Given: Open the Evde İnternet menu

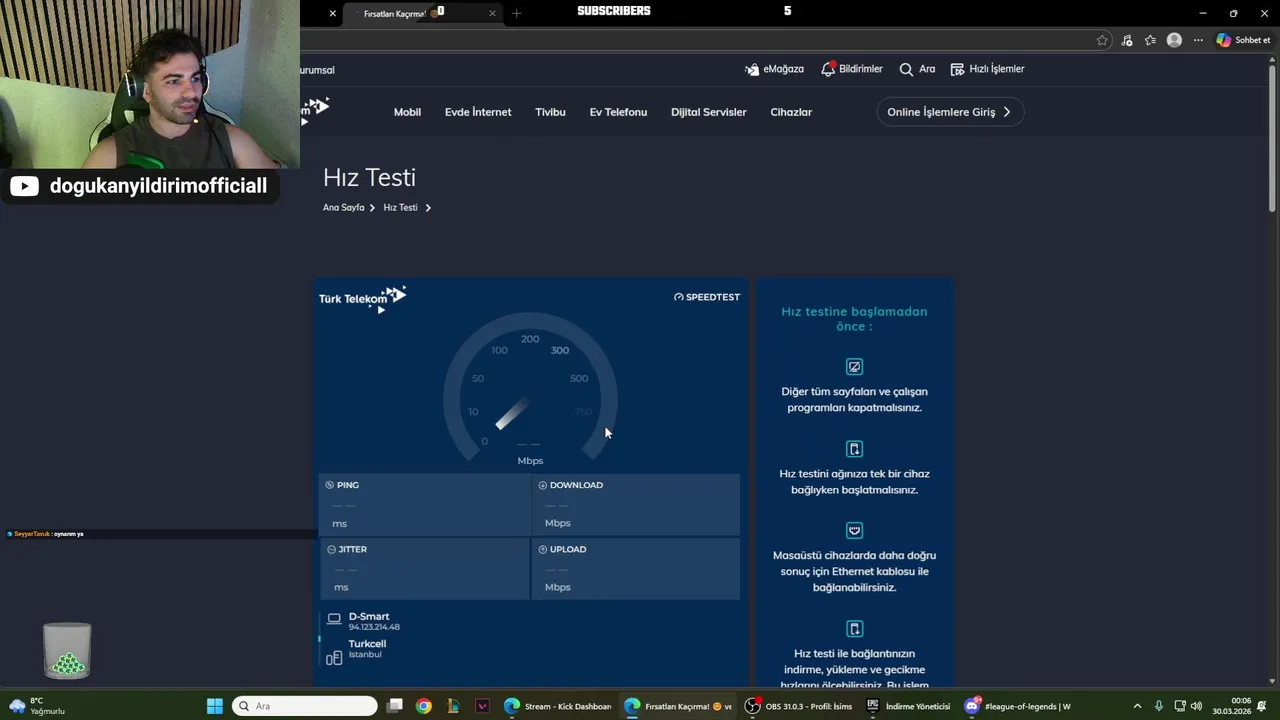Looking at the screenshot, I should click(478, 112).
